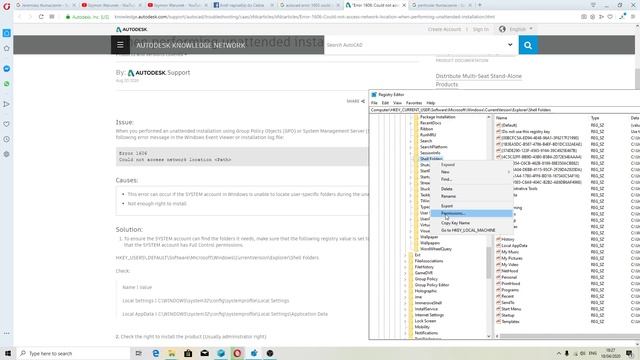The height and width of the screenshot is (360, 640).
Task: Open the heart bookmarks icon in sidebar
Action: [7, 124]
